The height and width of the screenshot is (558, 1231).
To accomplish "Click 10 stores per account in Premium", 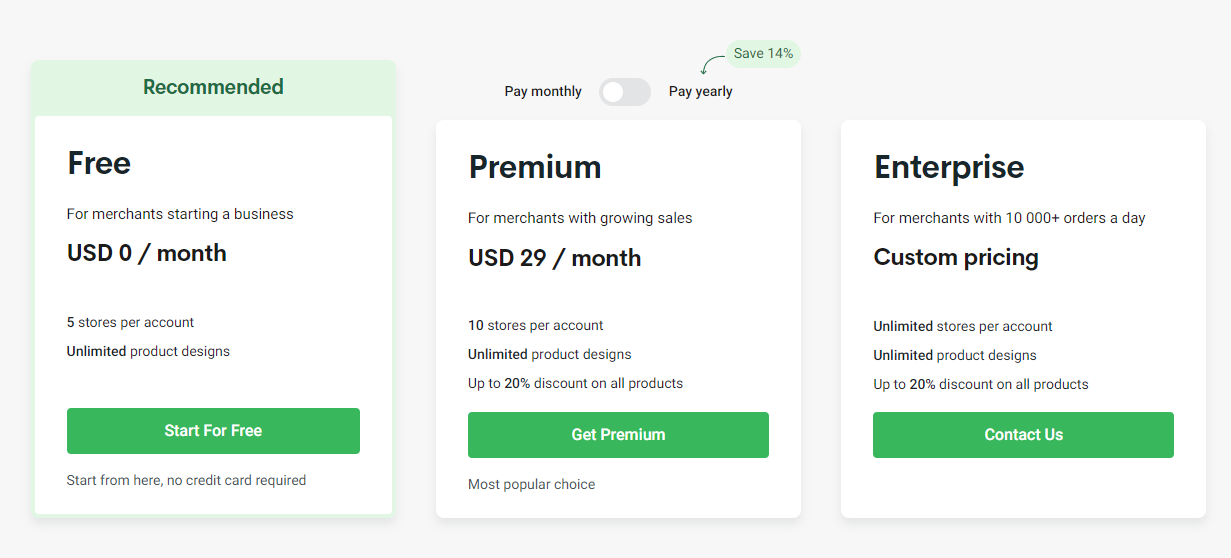I will point(536,326).
